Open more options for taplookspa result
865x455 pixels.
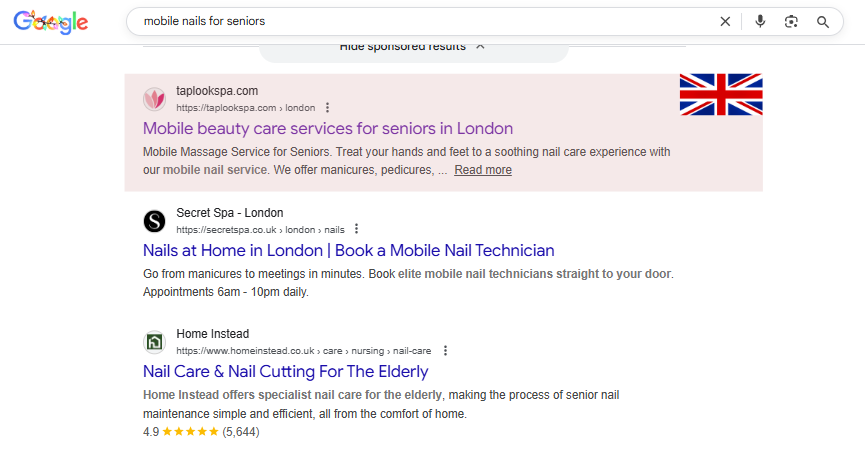327,108
